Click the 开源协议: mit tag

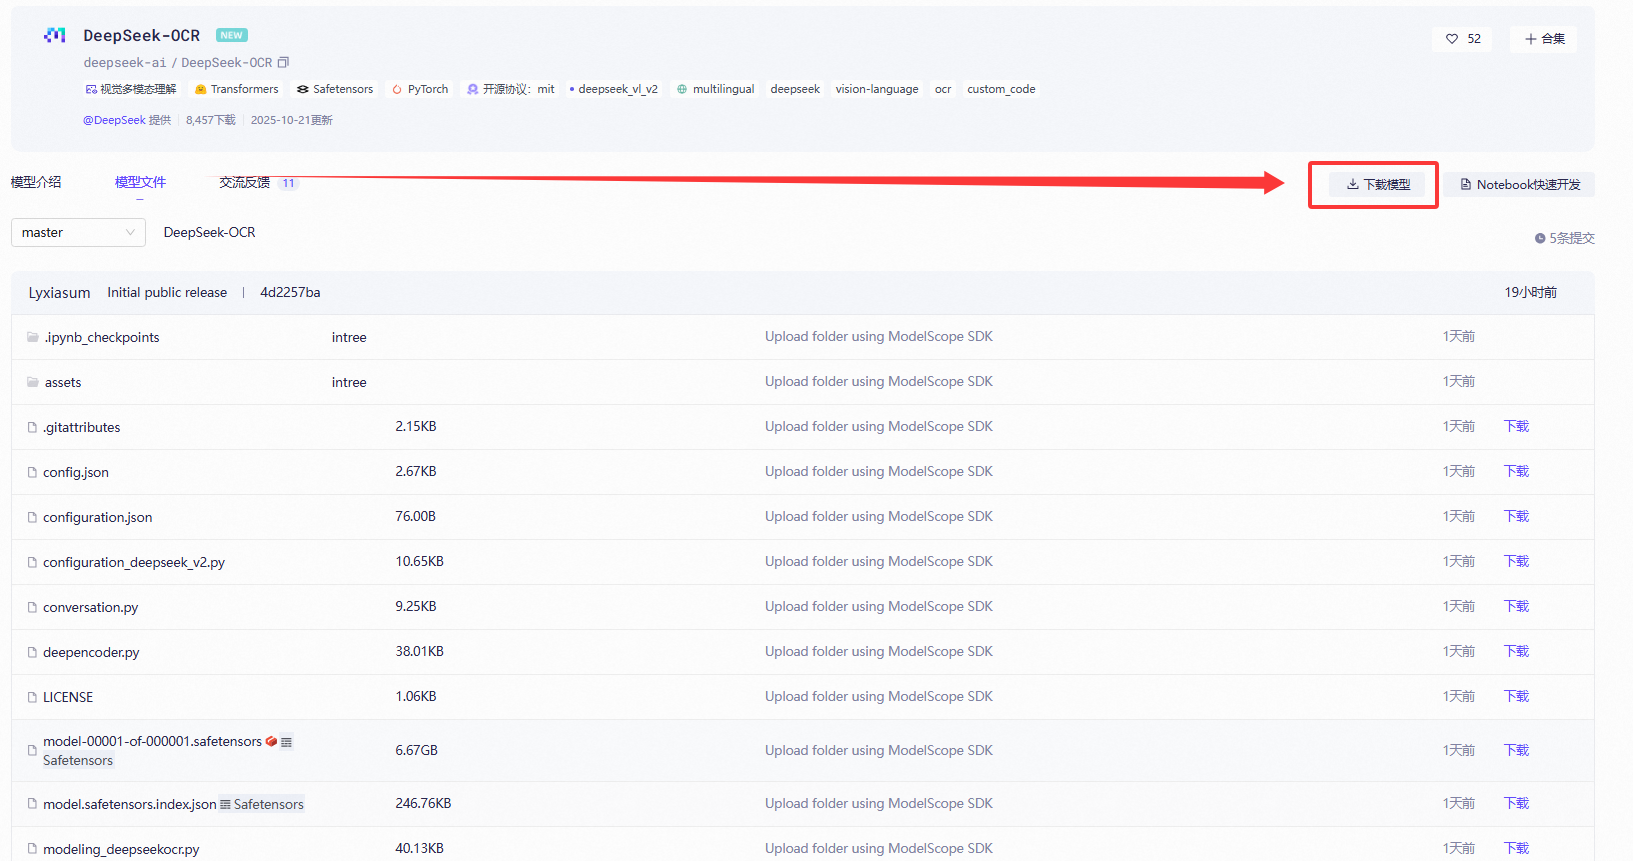coord(511,89)
